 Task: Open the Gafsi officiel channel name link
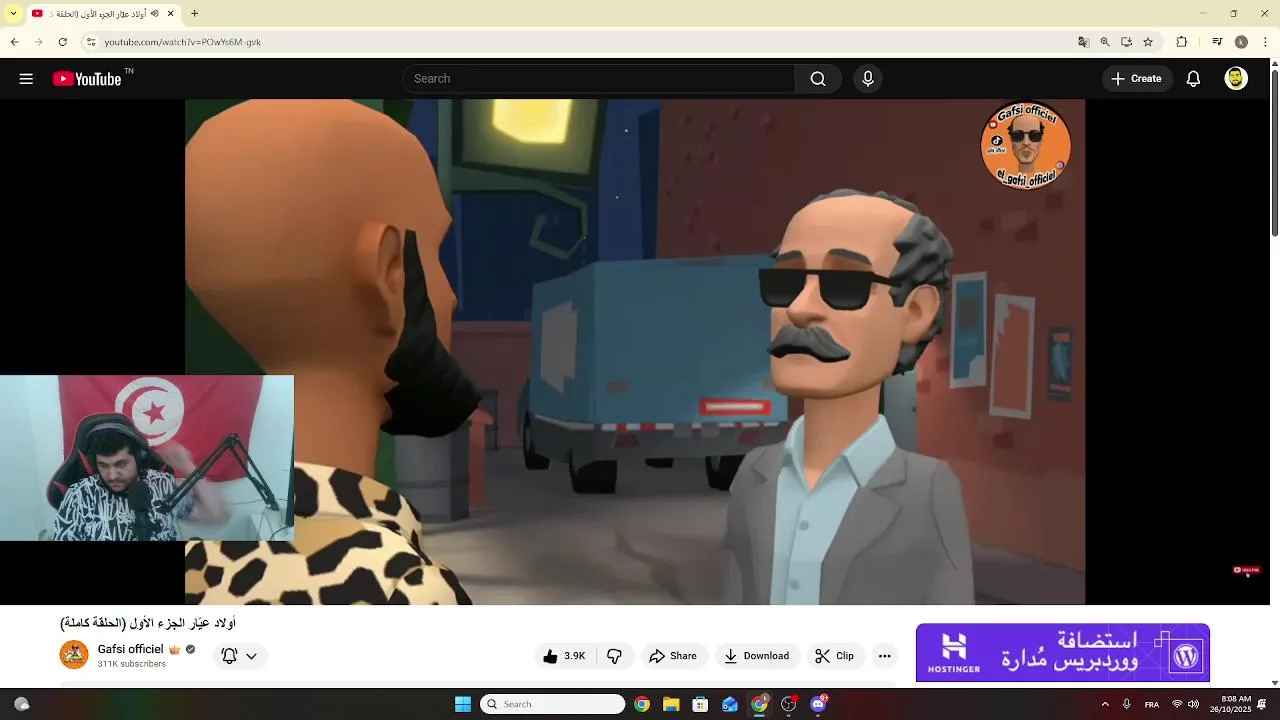click(x=130, y=649)
